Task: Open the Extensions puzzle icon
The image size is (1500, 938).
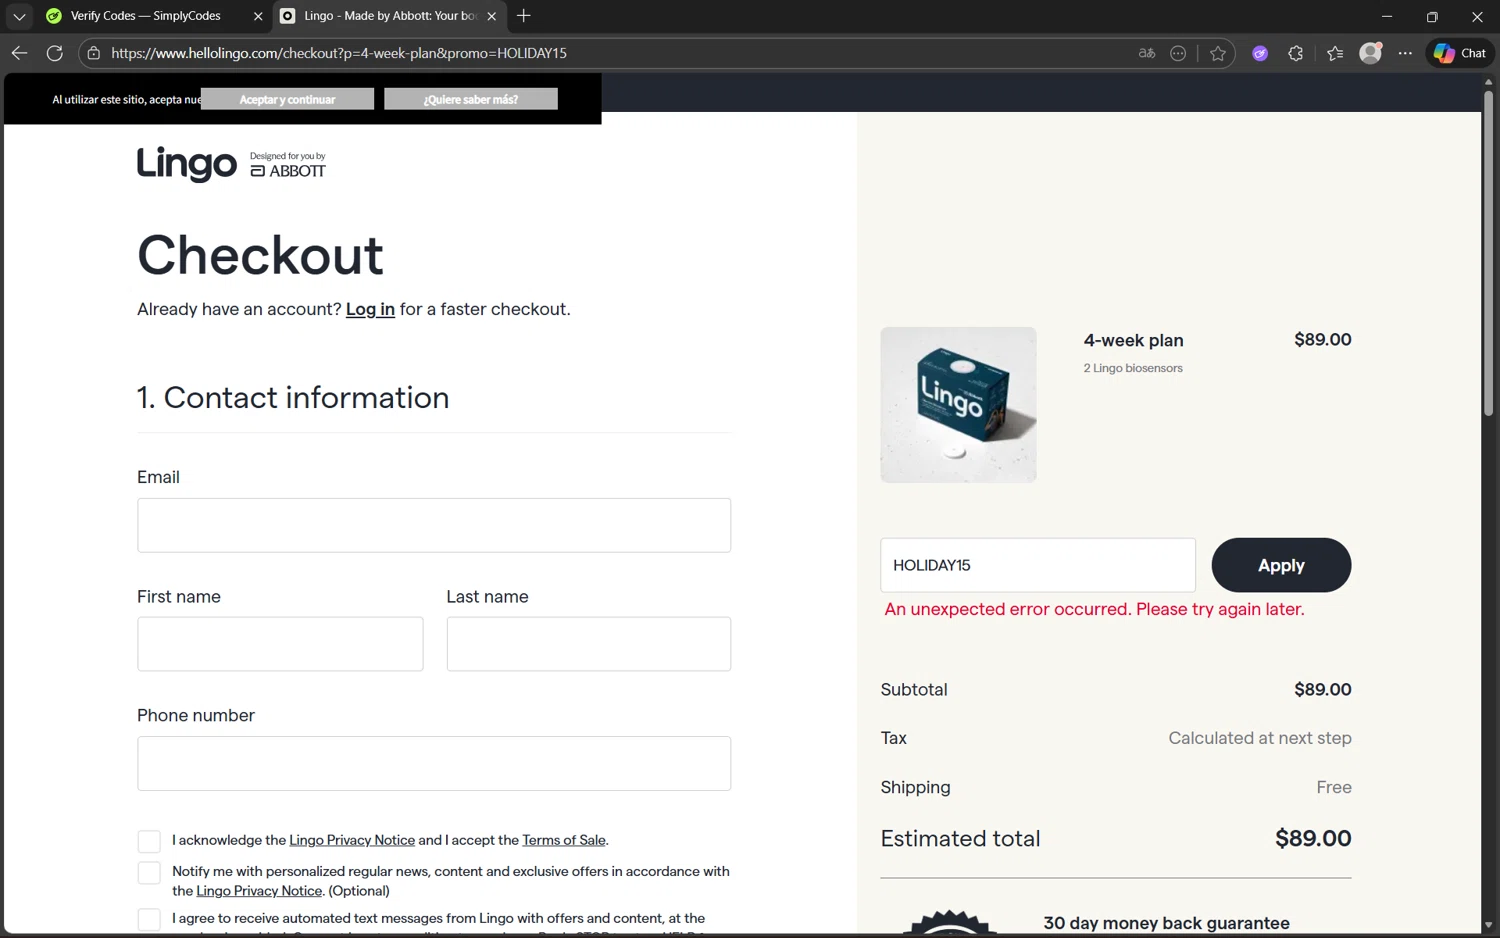Action: (x=1296, y=53)
